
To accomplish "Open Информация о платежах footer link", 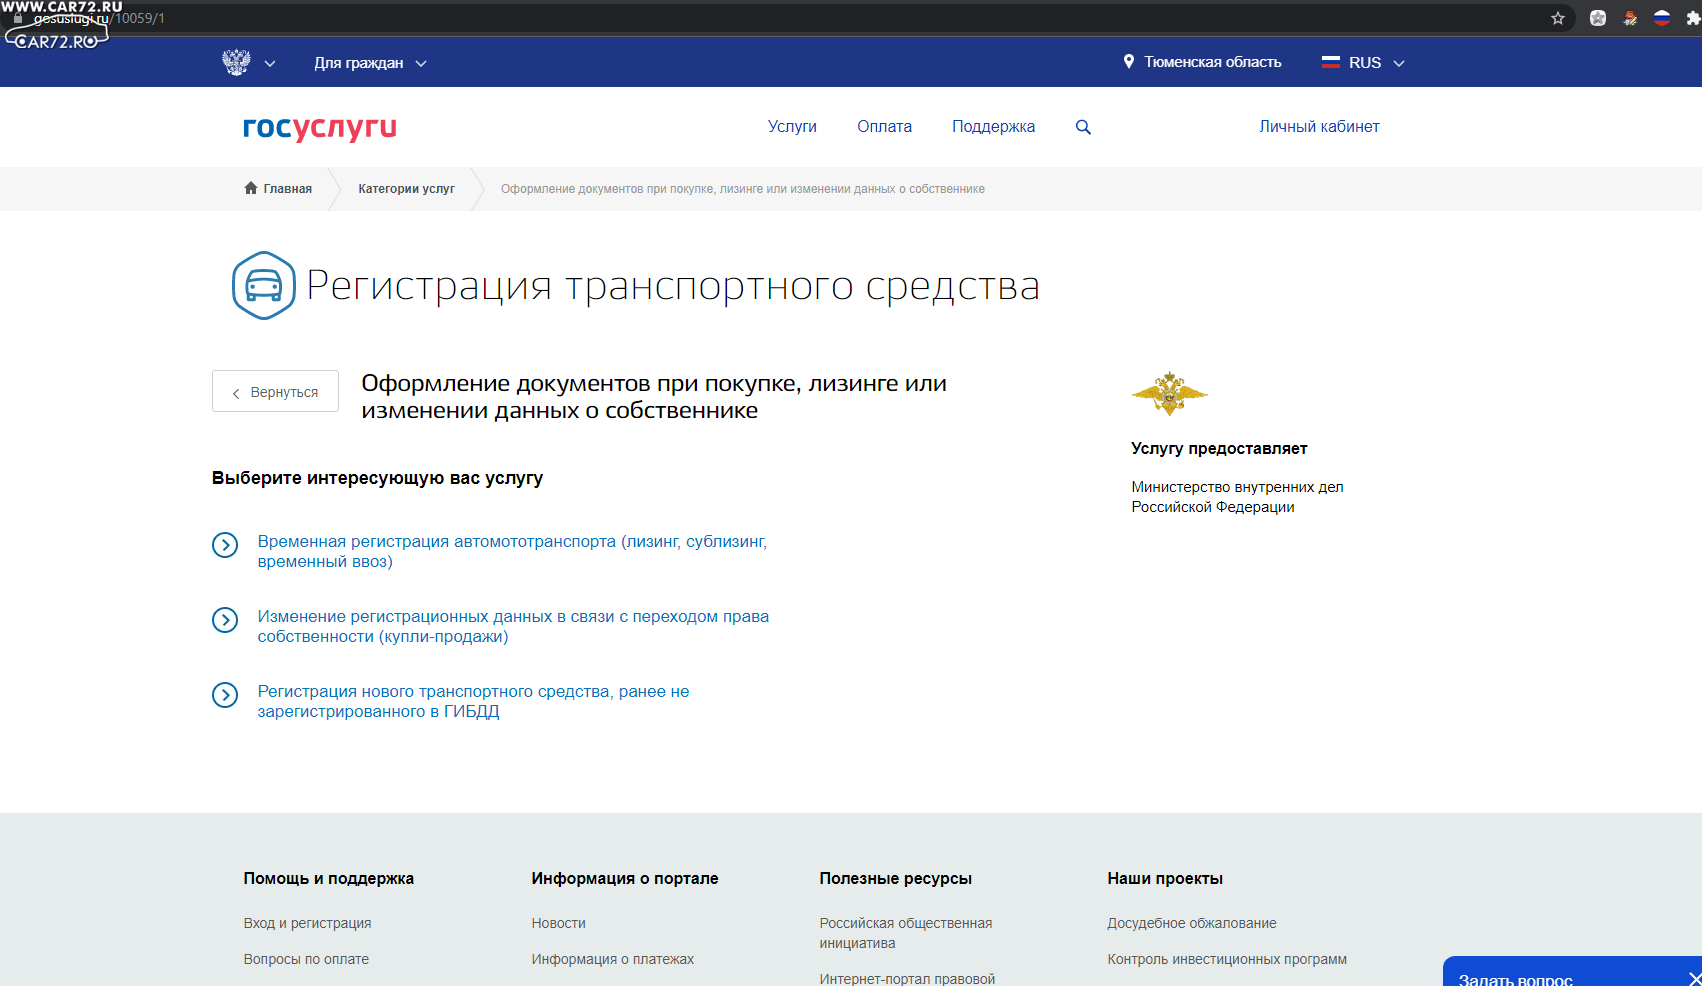I will (612, 959).
